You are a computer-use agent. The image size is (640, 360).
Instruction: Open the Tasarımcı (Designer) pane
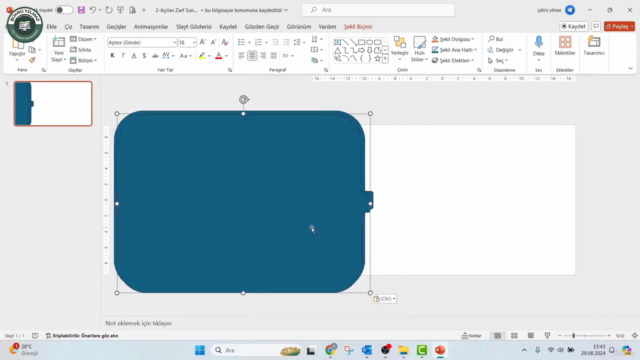[x=594, y=45]
